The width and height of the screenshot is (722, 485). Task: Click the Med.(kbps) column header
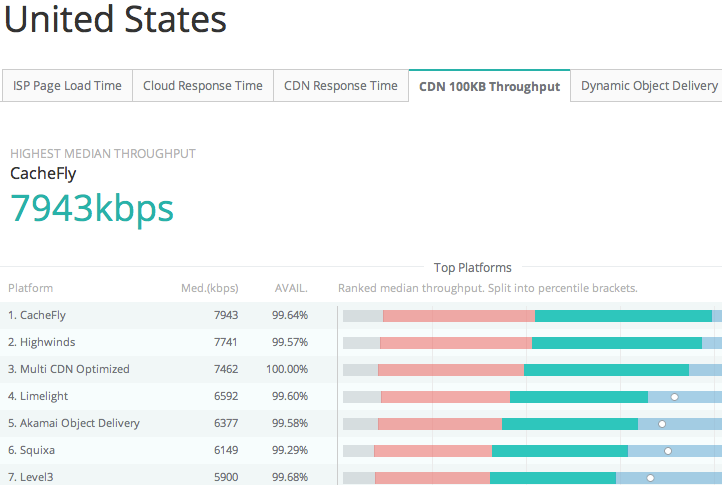coord(210,288)
